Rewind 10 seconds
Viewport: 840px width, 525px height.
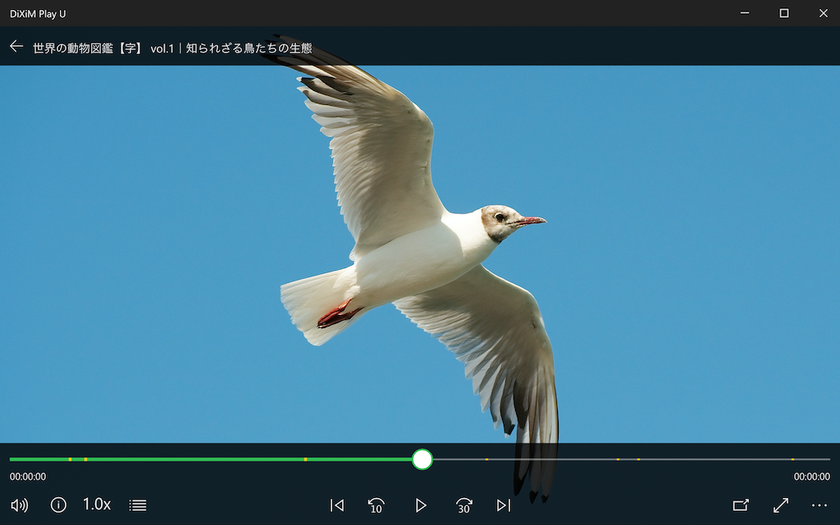(x=376, y=505)
